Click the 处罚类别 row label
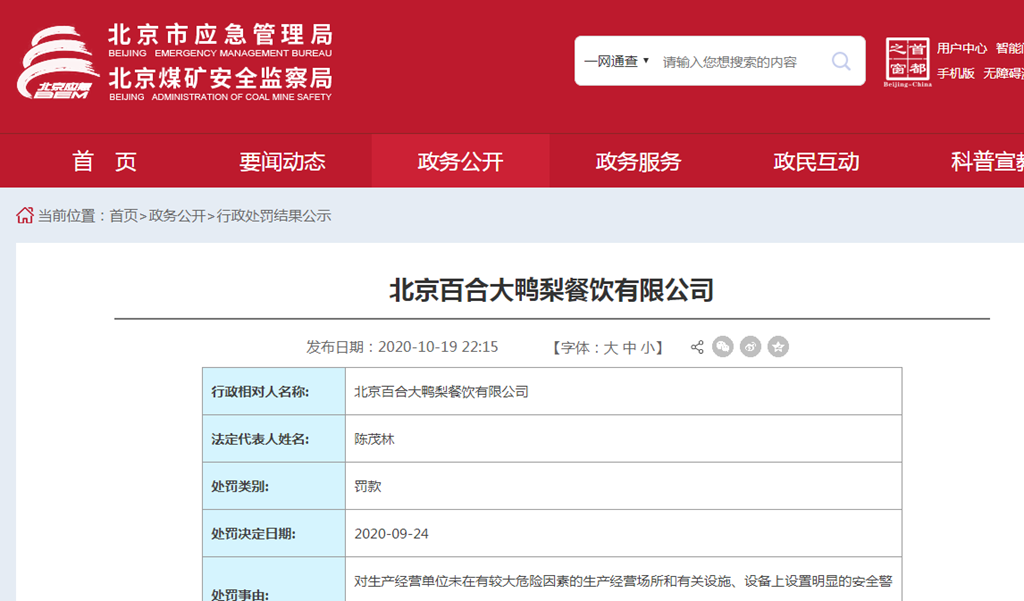Viewport: 1024px width, 601px height. [240, 487]
